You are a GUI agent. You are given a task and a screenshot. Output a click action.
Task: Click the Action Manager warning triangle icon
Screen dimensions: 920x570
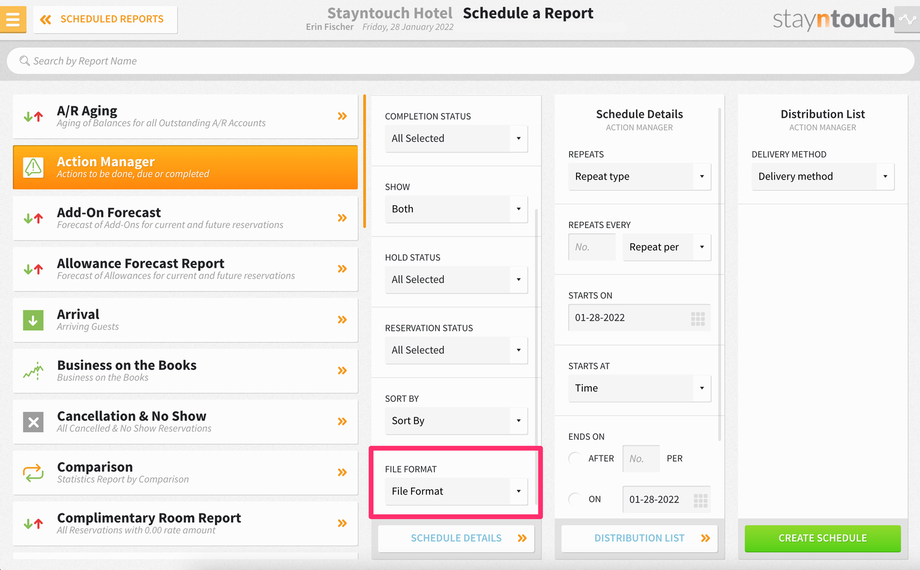[x=33, y=167]
